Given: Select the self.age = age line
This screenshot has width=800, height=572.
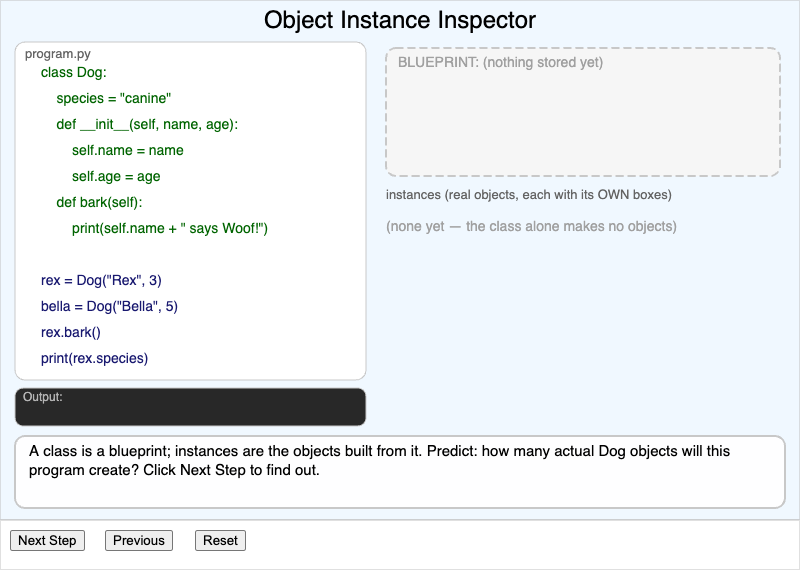Looking at the screenshot, I should point(116,177).
